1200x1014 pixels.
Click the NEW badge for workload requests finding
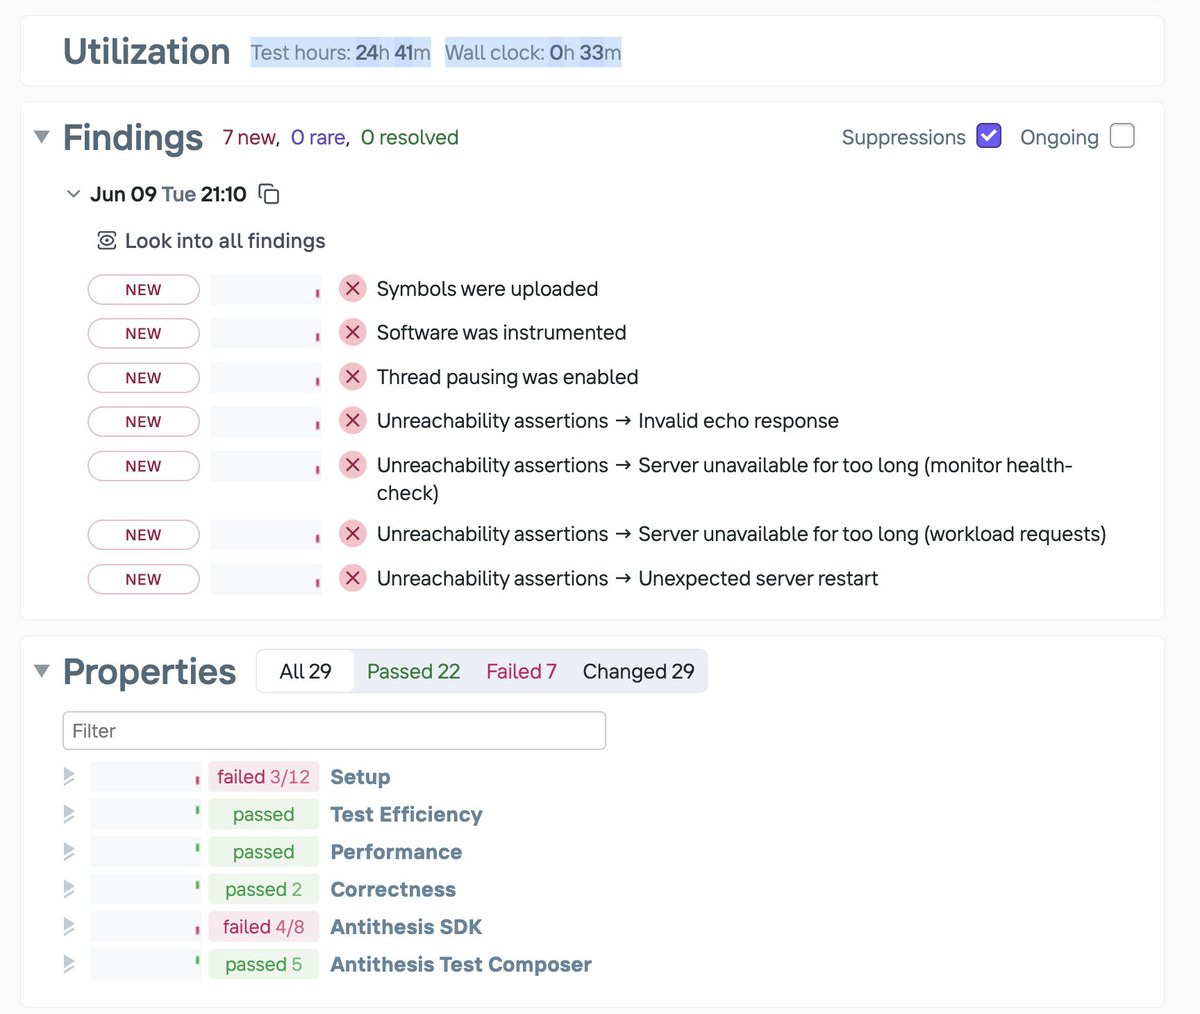click(x=143, y=535)
